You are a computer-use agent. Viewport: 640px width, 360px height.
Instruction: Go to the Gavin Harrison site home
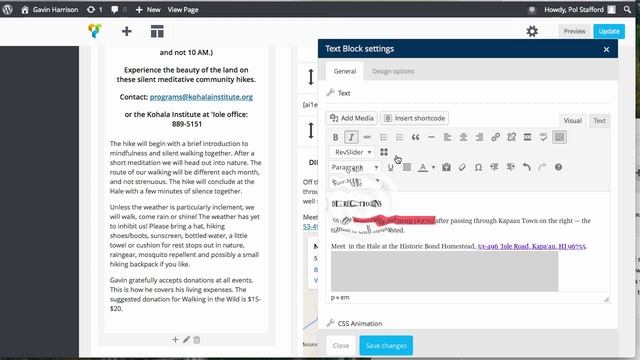[49, 9]
